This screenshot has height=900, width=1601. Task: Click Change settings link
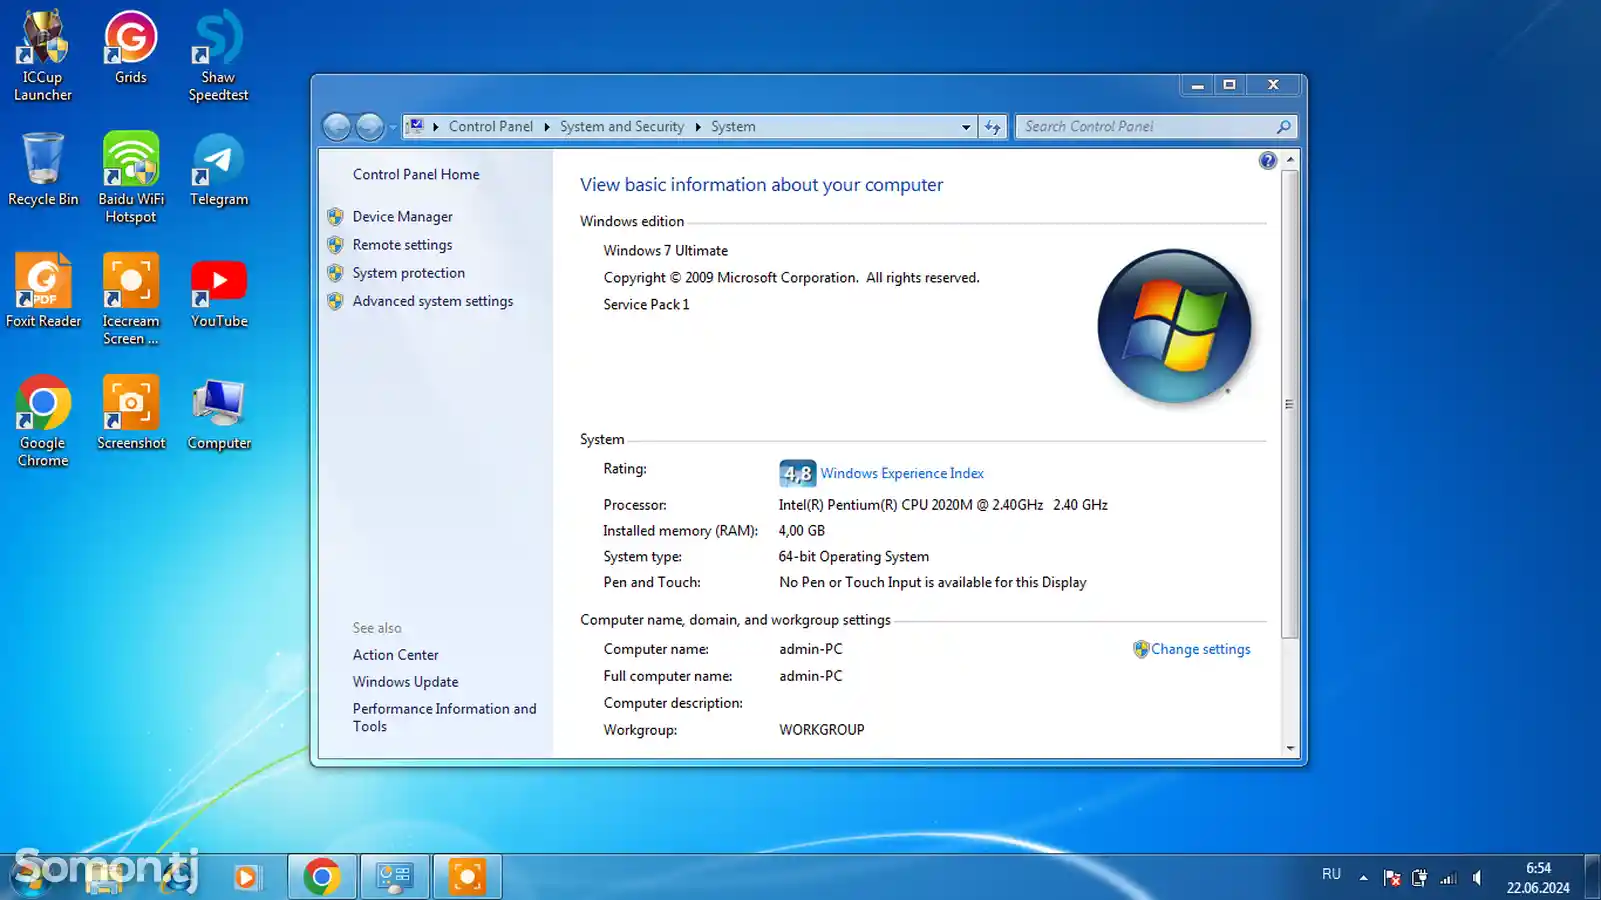point(1200,649)
